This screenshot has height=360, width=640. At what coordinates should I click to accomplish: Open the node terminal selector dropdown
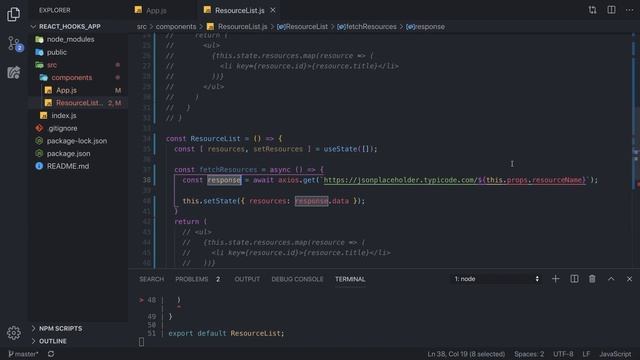point(496,279)
